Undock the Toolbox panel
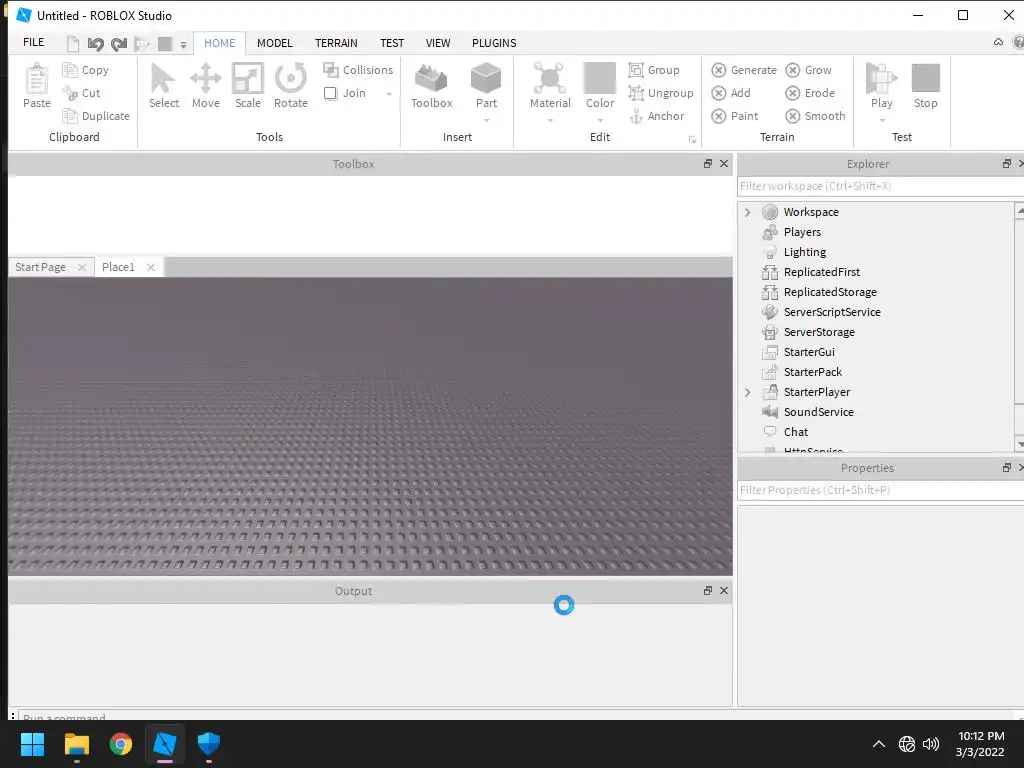Viewport: 1024px width, 768px height. (x=707, y=164)
